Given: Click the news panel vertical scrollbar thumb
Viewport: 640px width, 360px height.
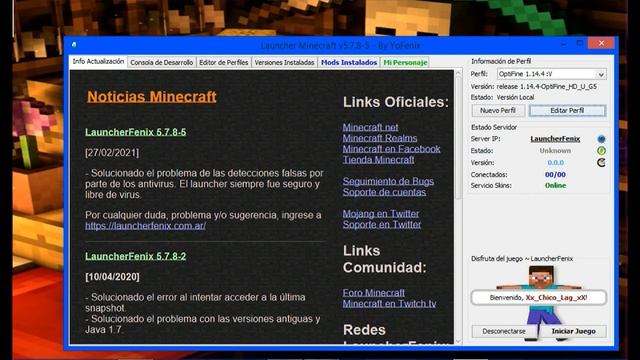Looking at the screenshot, I should pos(458,139).
